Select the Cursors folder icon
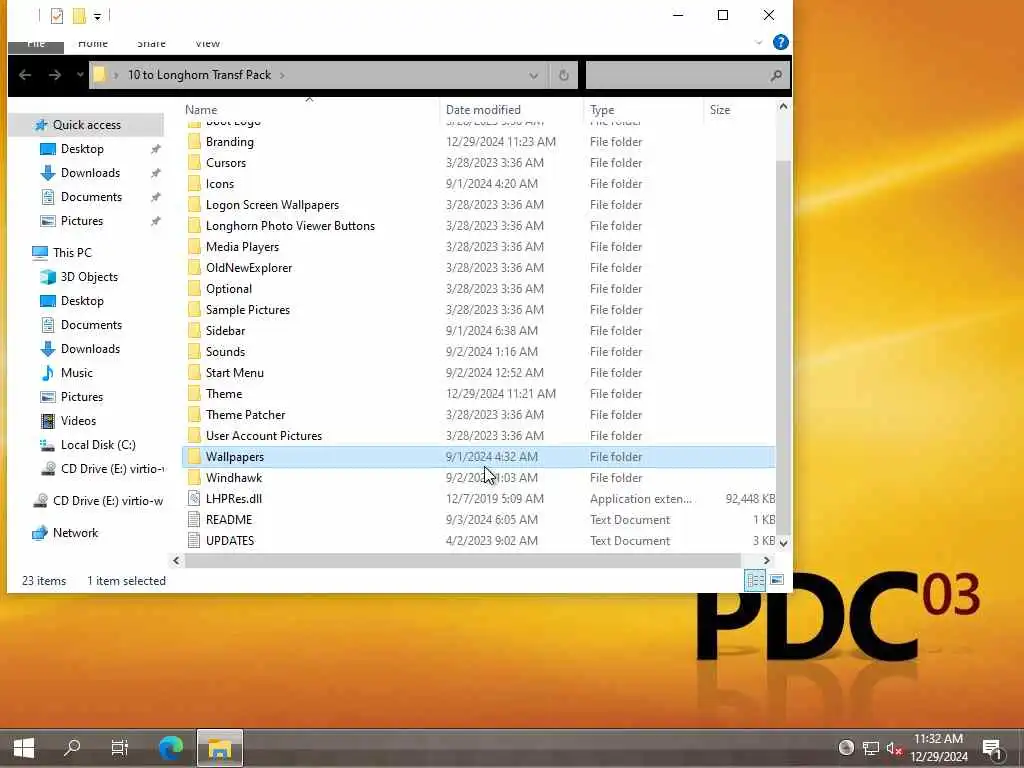Screen dimensions: 1024x768 (193, 163)
